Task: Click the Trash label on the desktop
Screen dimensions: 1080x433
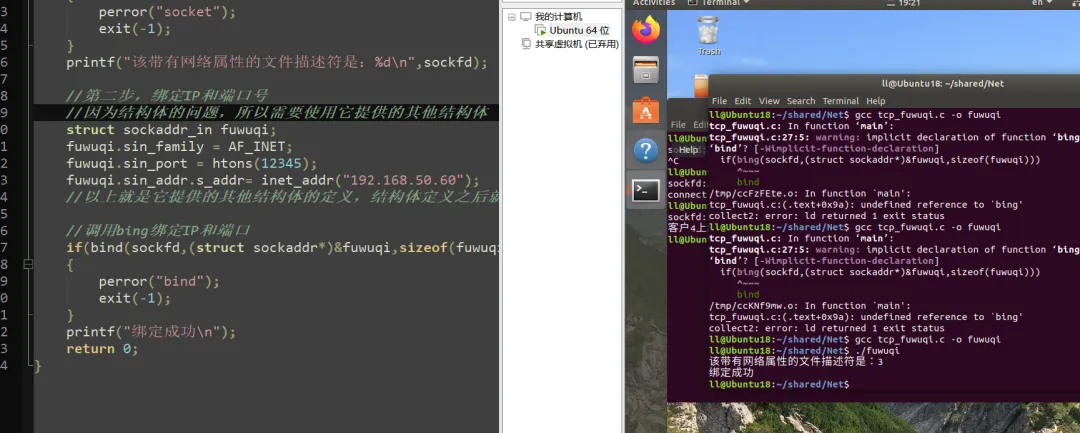Action: [709, 52]
